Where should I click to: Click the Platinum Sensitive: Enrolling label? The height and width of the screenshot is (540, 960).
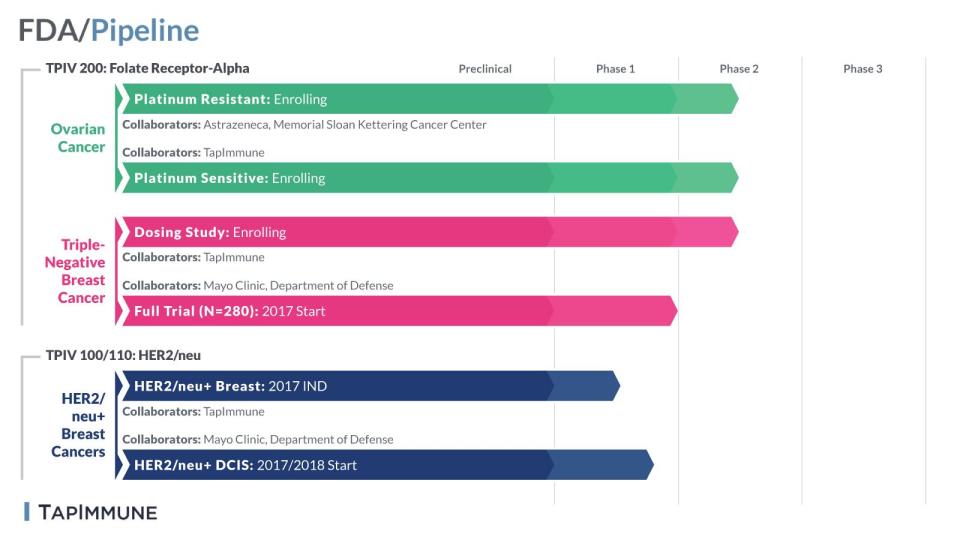[x=230, y=178]
